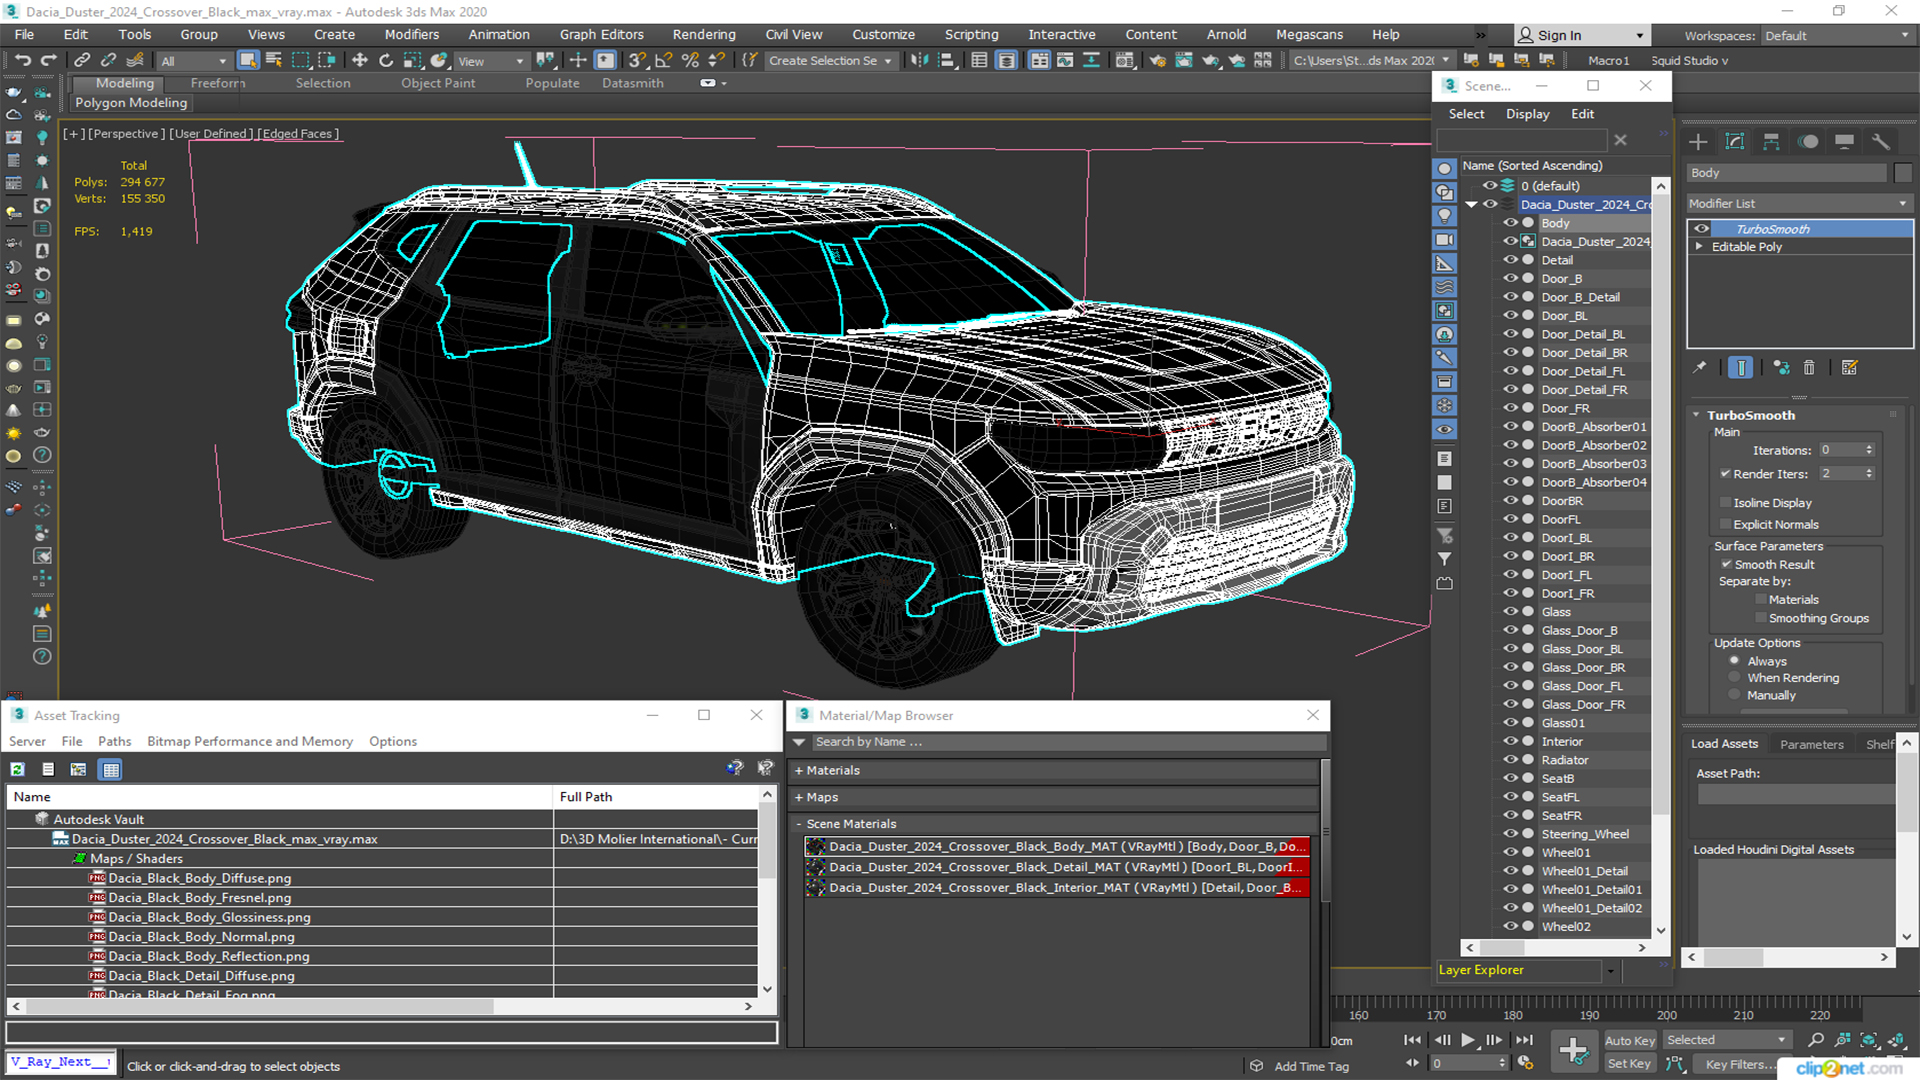Screen dimensions: 1920x1080
Task: Open Select by Name tool
Action: pyautogui.click(x=273, y=60)
